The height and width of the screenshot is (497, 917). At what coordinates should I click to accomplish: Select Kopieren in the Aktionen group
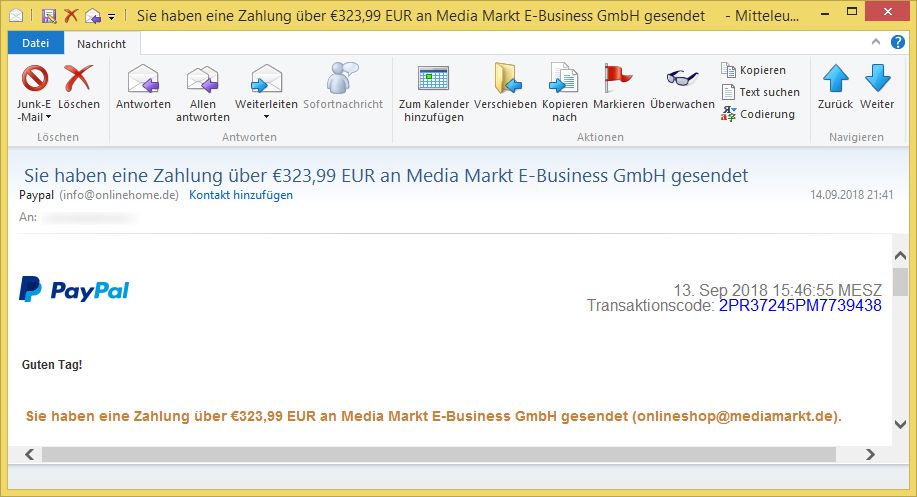[x=753, y=70]
